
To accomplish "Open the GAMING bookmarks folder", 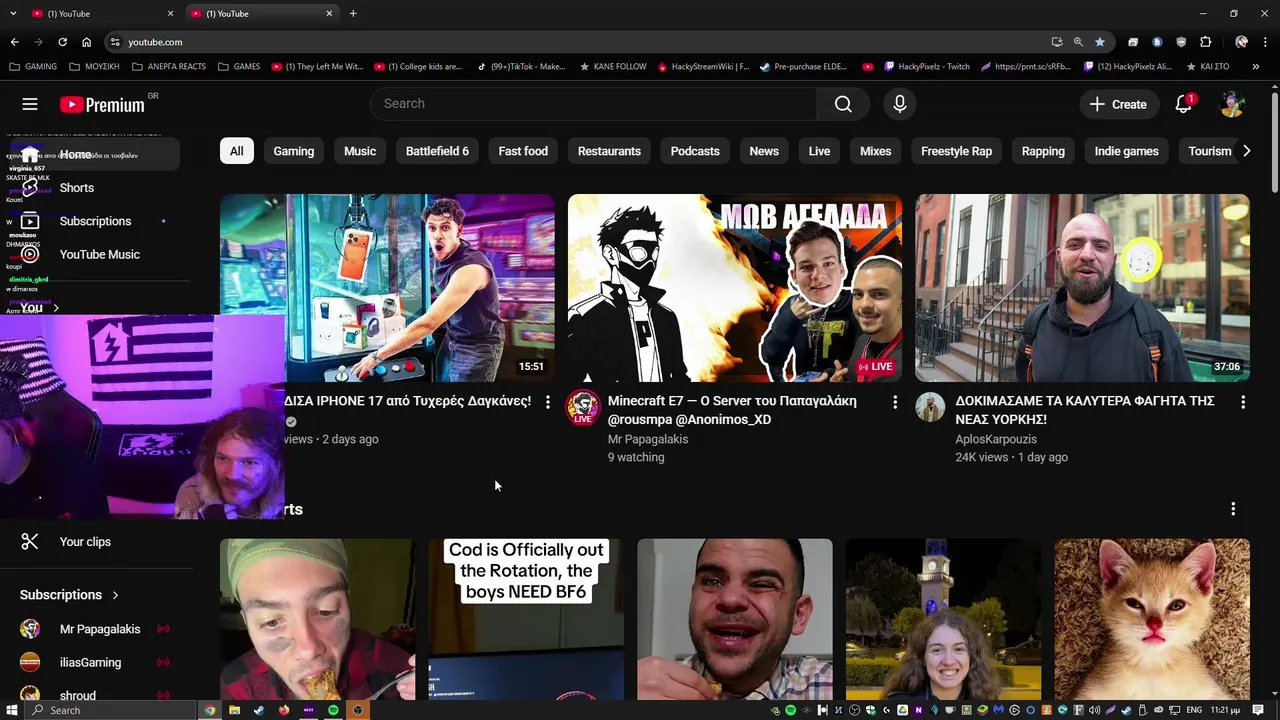I will click(33, 67).
